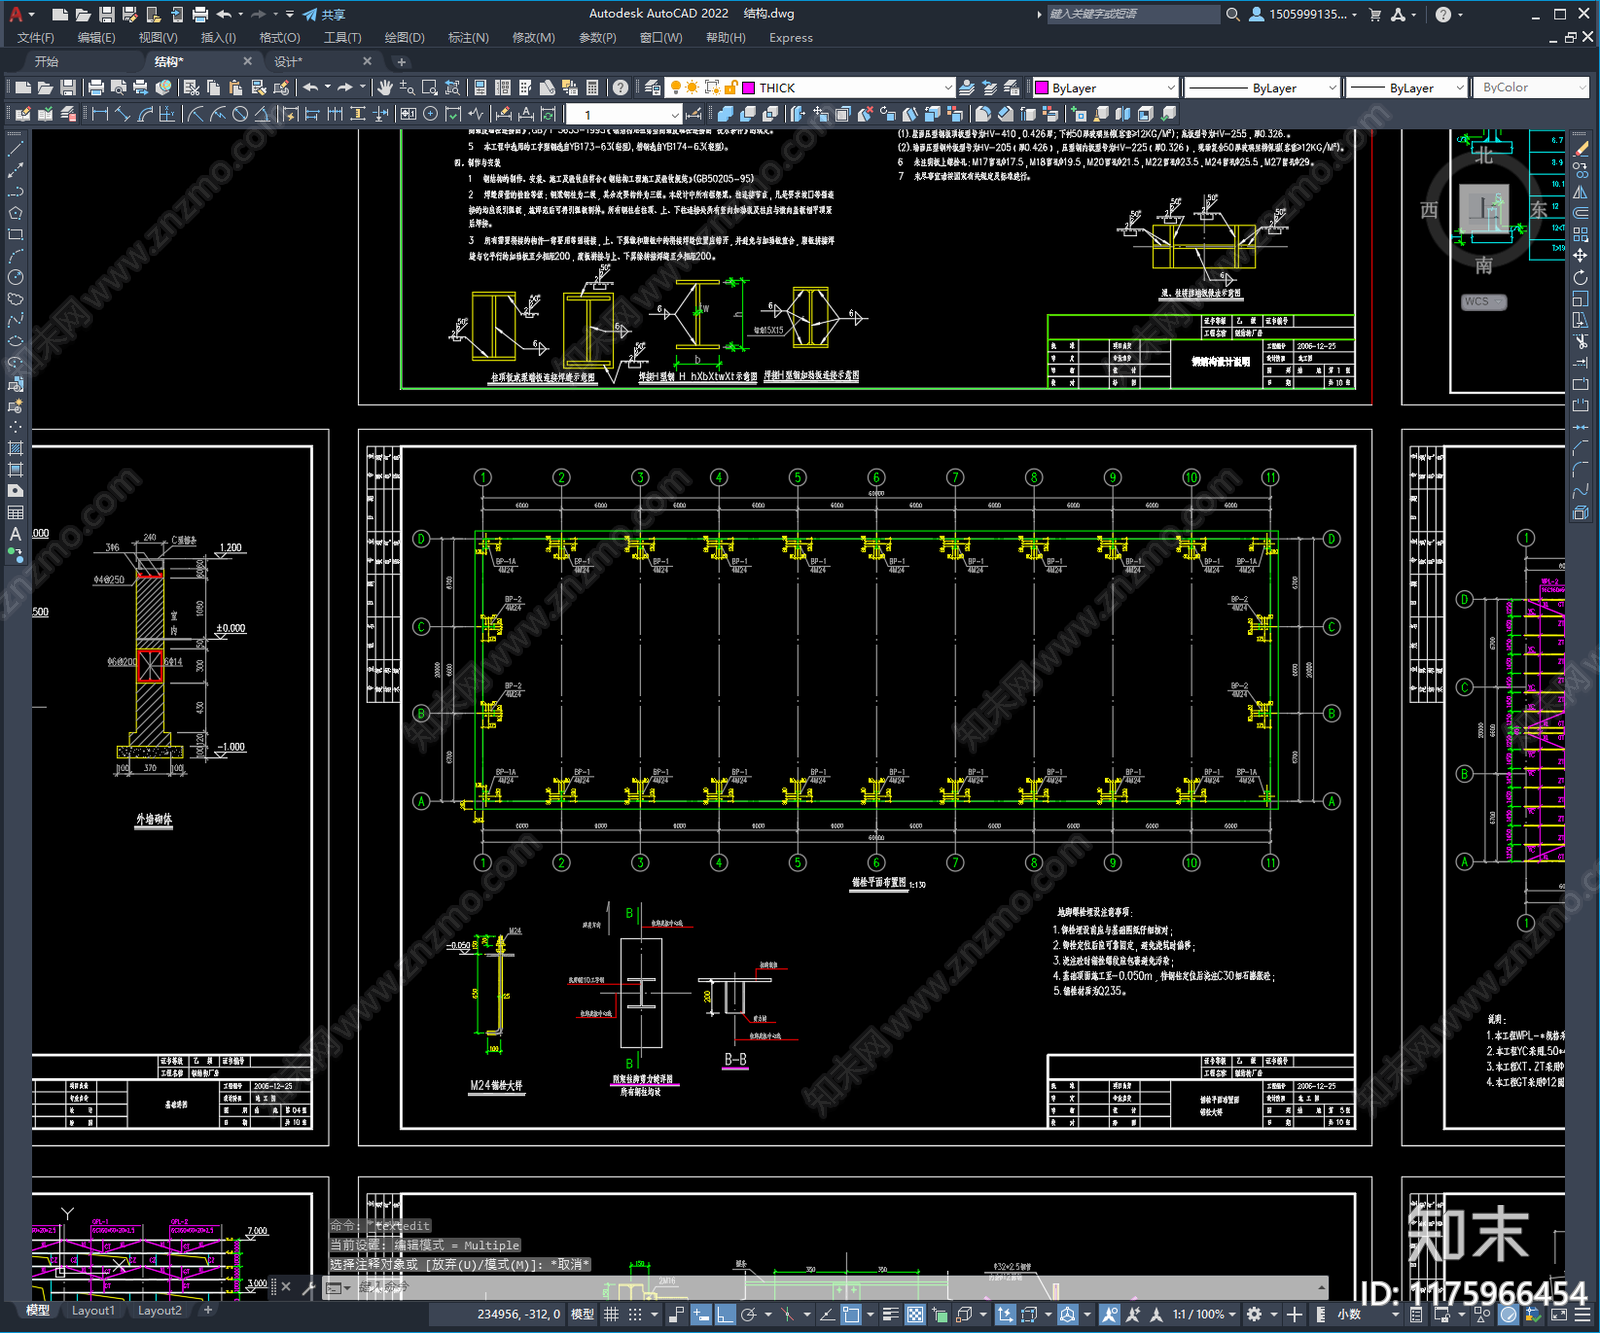This screenshot has width=1600, height=1333.
Task: Toggle dynamic input in status bar
Action: click(x=701, y=1314)
